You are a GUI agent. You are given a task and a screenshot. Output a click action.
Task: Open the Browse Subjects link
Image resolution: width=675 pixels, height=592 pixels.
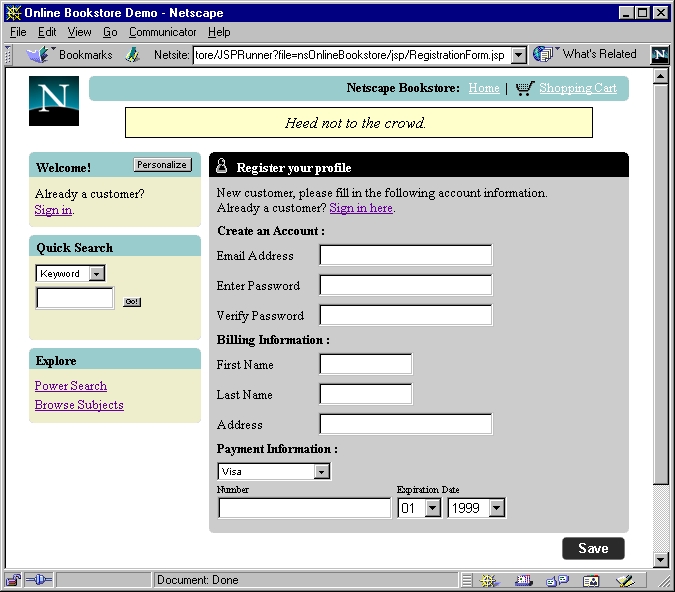pos(79,405)
